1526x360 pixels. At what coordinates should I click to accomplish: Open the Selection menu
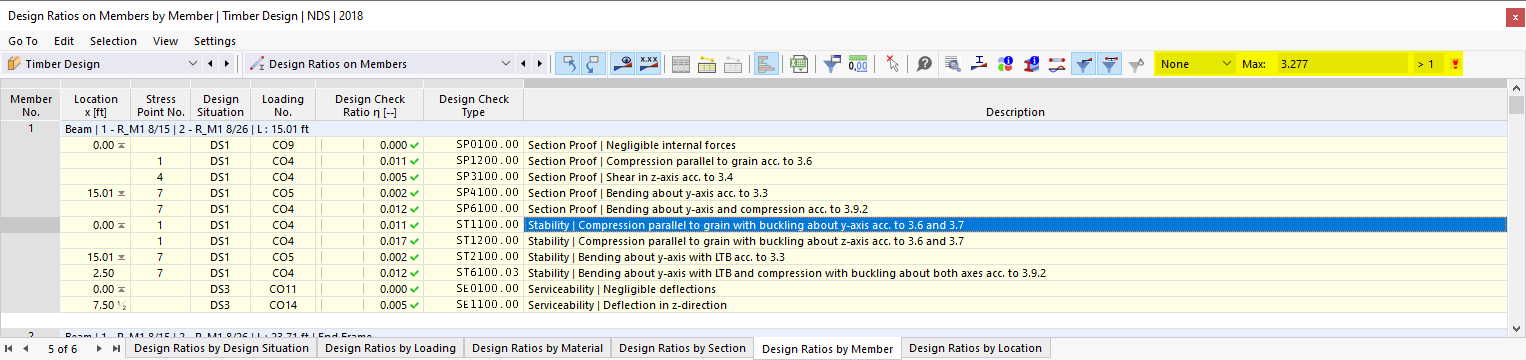113,41
